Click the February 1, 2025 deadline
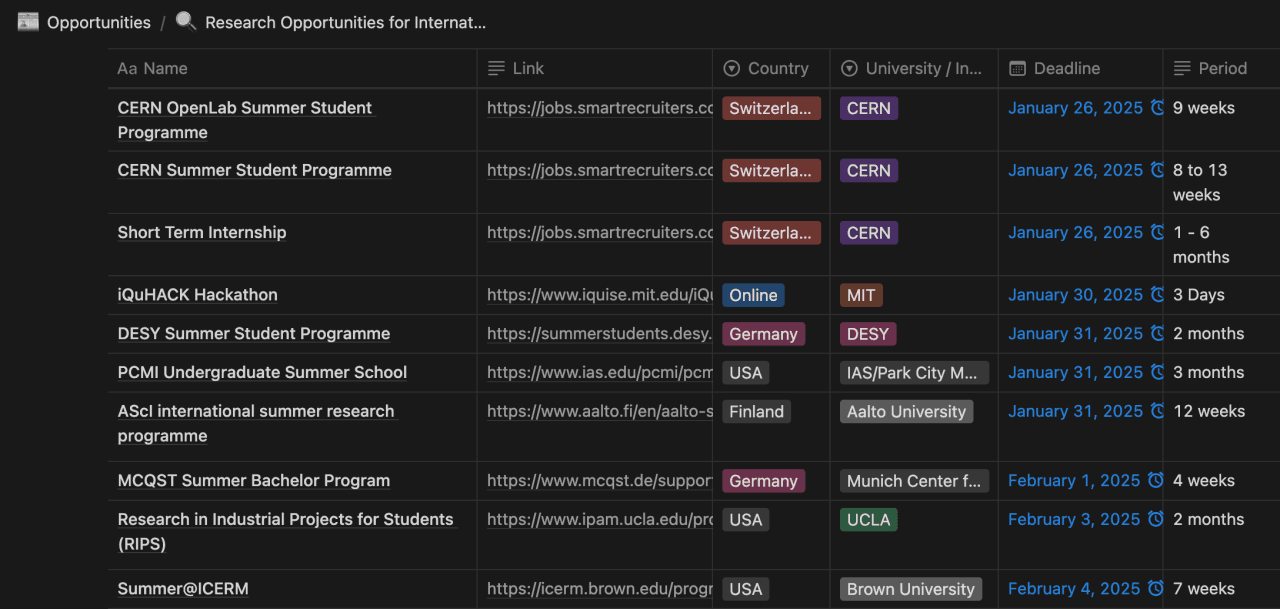 (1074, 481)
